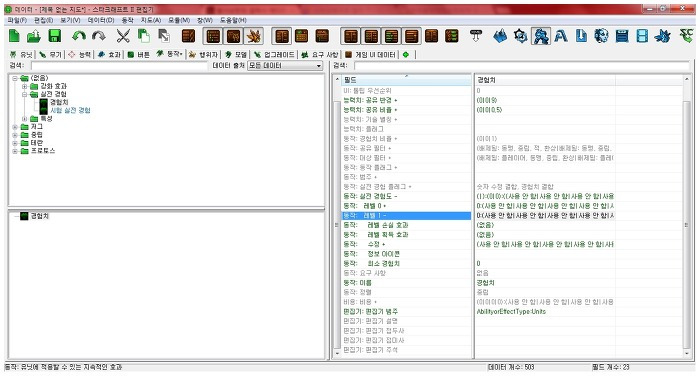The height and width of the screenshot is (376, 700).
Task: Click the green SC test document icon
Action: tap(686, 36)
